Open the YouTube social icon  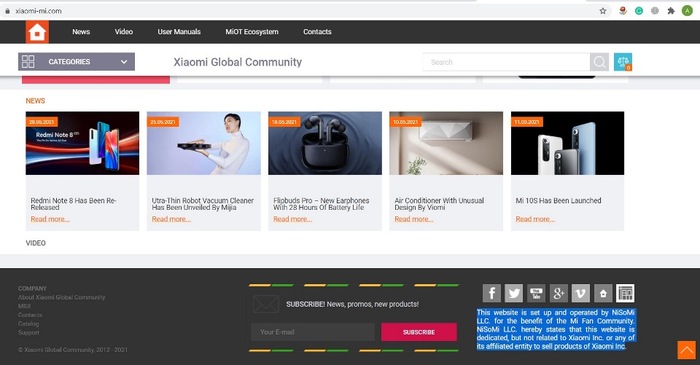[536, 293]
